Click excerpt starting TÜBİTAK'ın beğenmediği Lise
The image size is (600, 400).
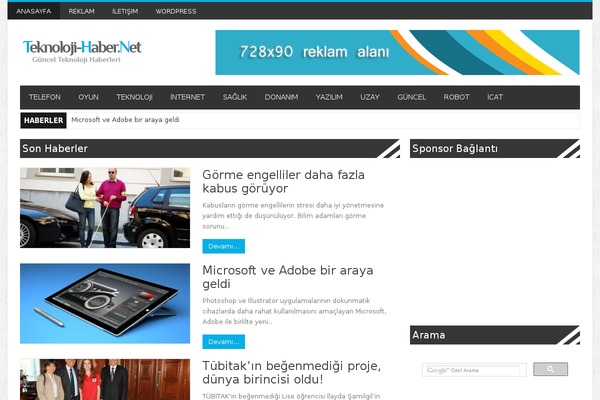coord(291,396)
